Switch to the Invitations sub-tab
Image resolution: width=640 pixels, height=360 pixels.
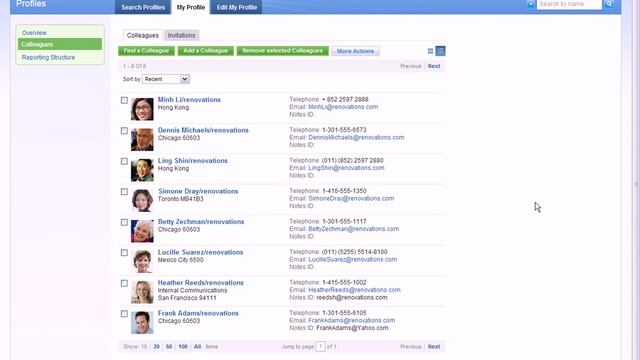click(181, 36)
